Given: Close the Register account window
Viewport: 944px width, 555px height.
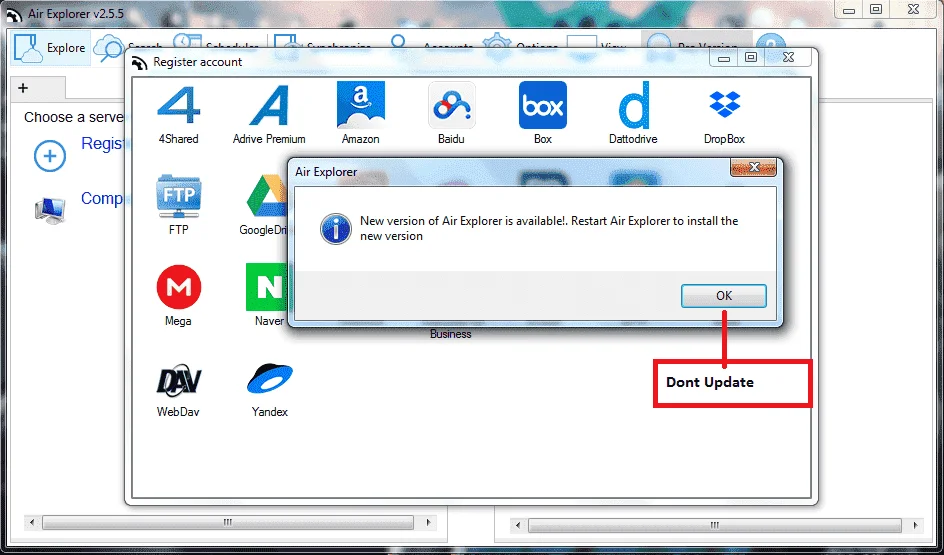Looking at the screenshot, I should click(x=789, y=57).
